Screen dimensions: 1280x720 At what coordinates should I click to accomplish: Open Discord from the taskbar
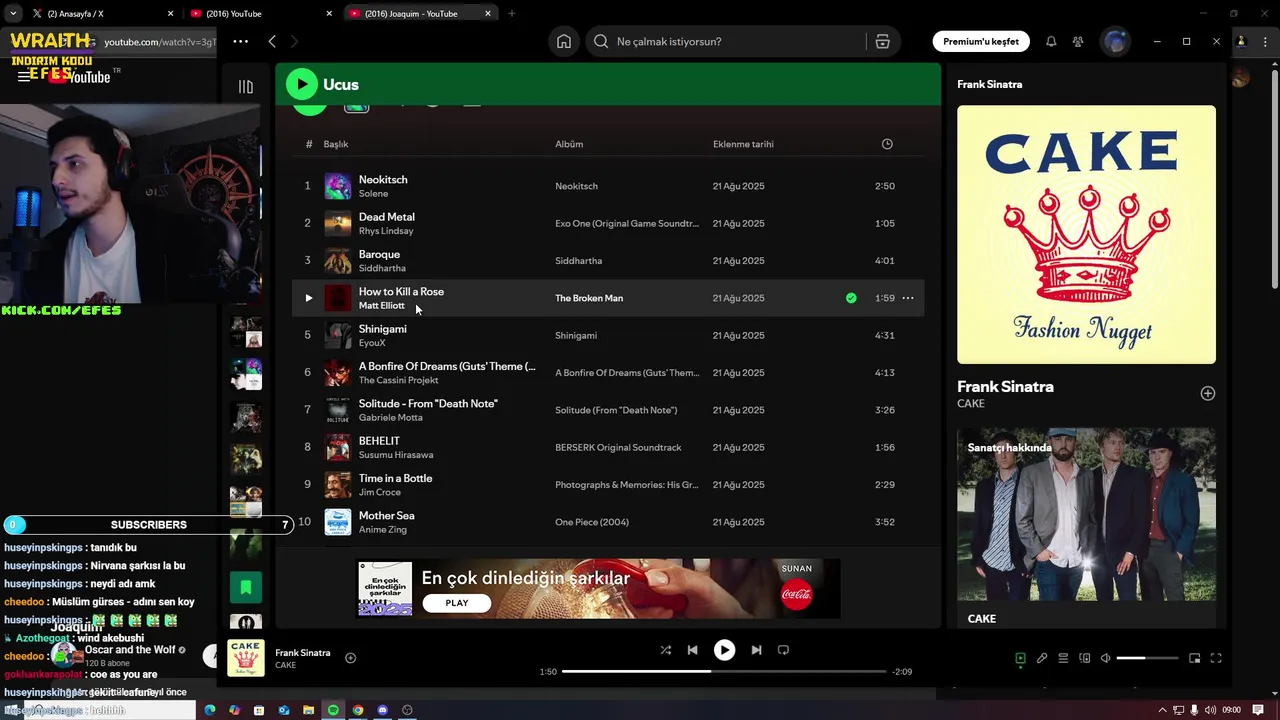click(383, 710)
